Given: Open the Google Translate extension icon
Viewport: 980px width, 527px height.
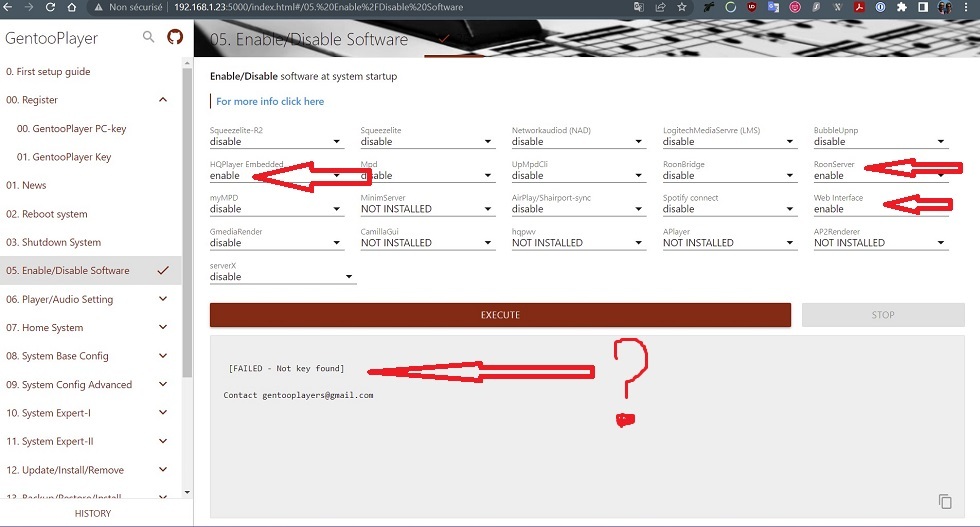Looking at the screenshot, I should pos(773,7).
